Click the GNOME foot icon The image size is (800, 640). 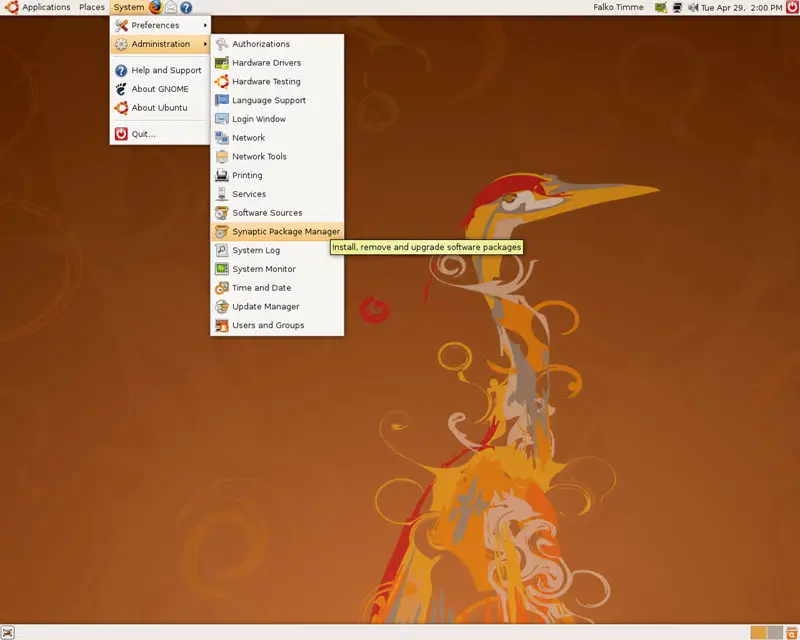121,89
